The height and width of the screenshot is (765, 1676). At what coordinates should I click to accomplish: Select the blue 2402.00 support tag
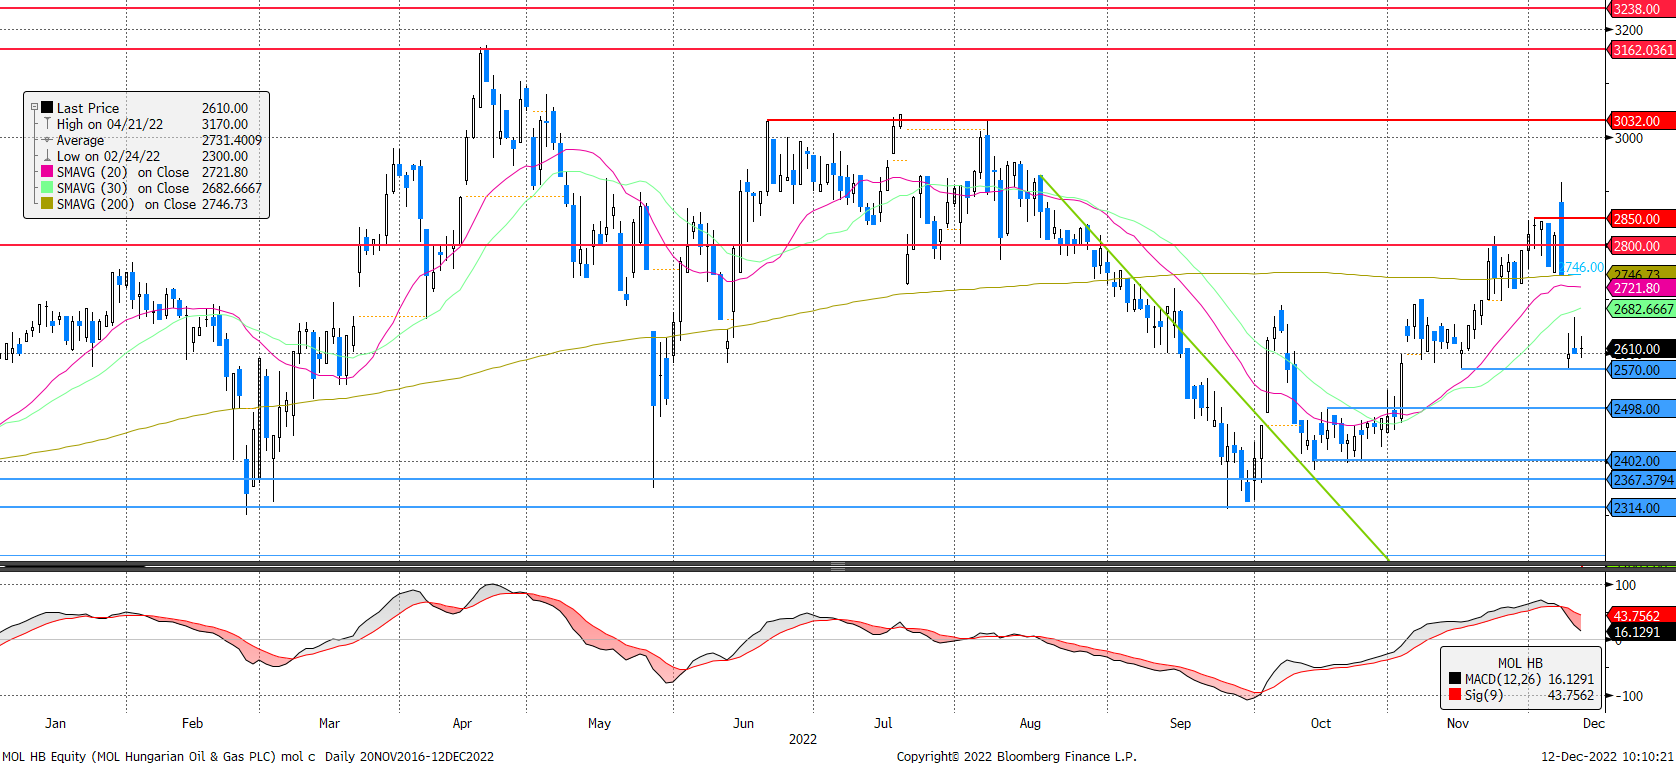click(x=1640, y=461)
